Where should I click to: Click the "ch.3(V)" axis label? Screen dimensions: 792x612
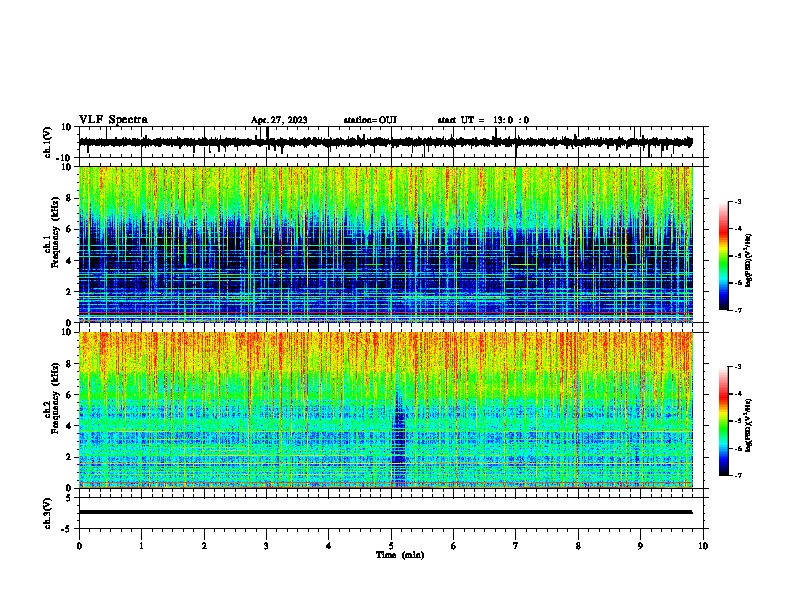[48, 513]
